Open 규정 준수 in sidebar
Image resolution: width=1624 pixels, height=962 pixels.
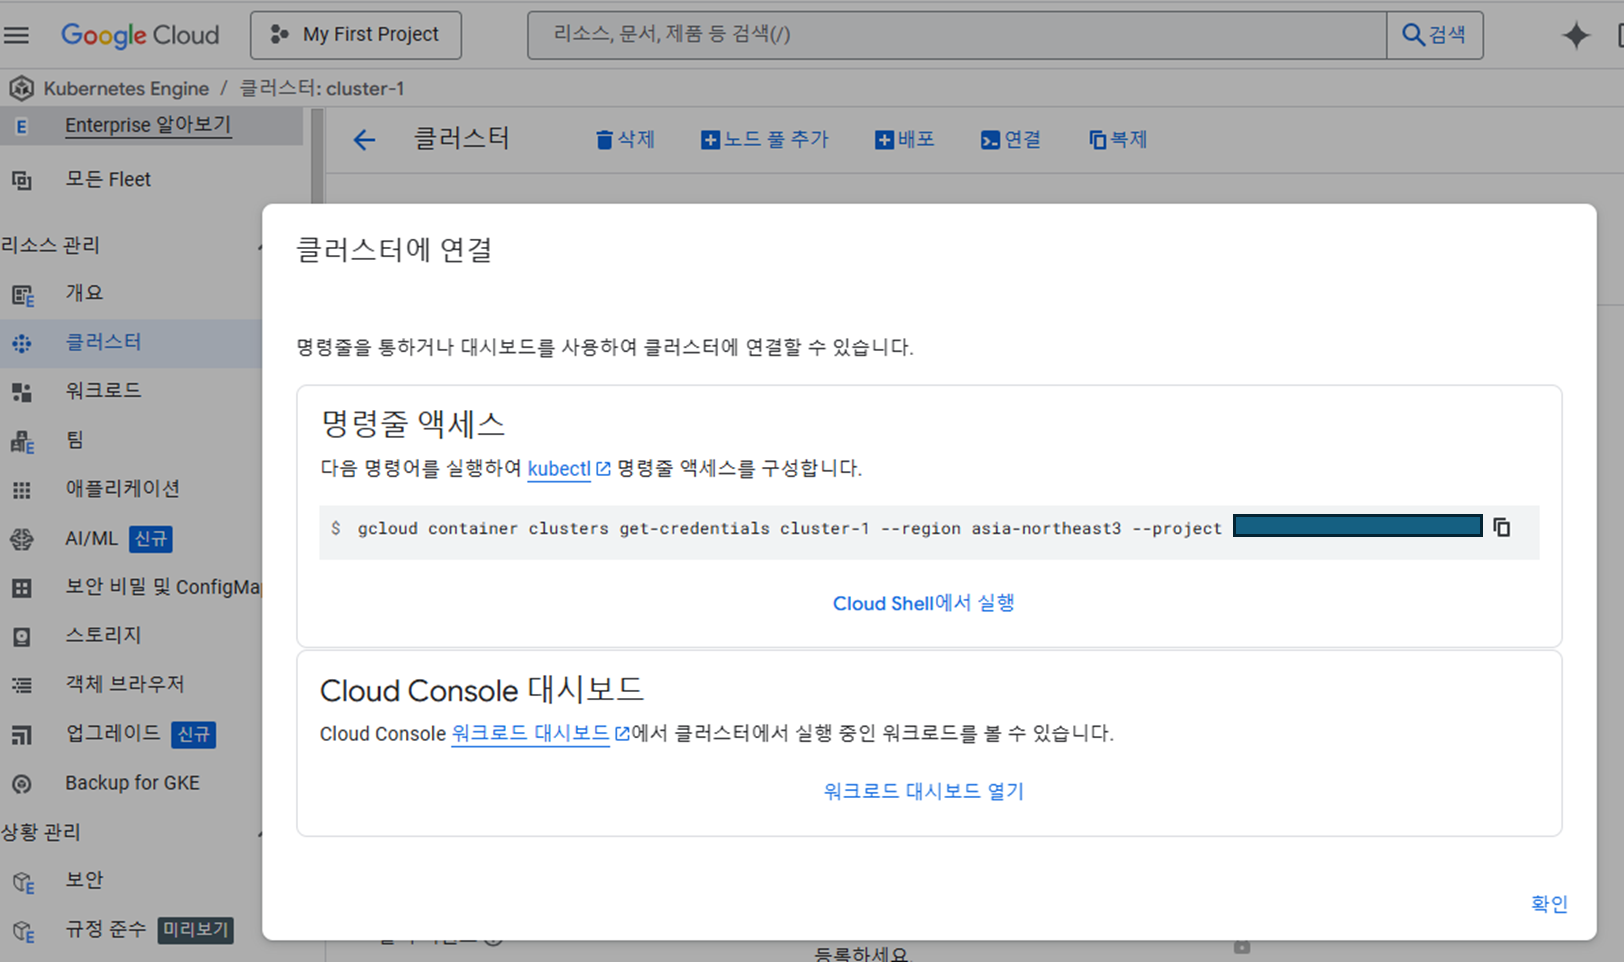click(105, 929)
